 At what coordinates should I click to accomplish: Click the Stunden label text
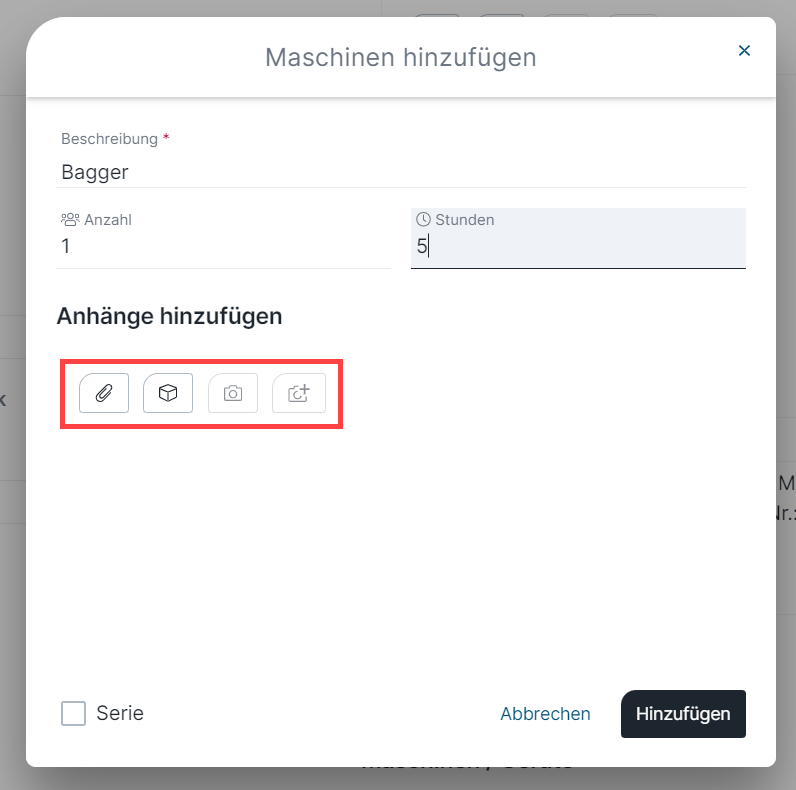coord(465,220)
